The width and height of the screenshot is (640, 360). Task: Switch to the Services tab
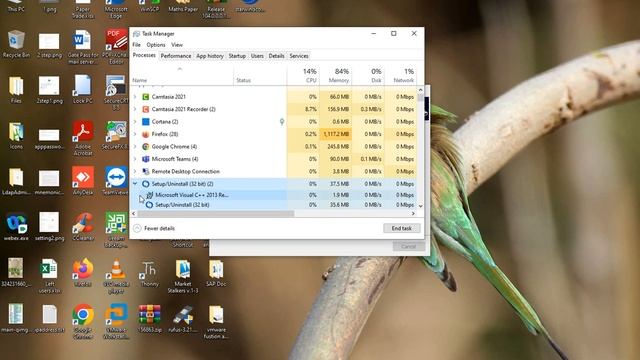299,56
